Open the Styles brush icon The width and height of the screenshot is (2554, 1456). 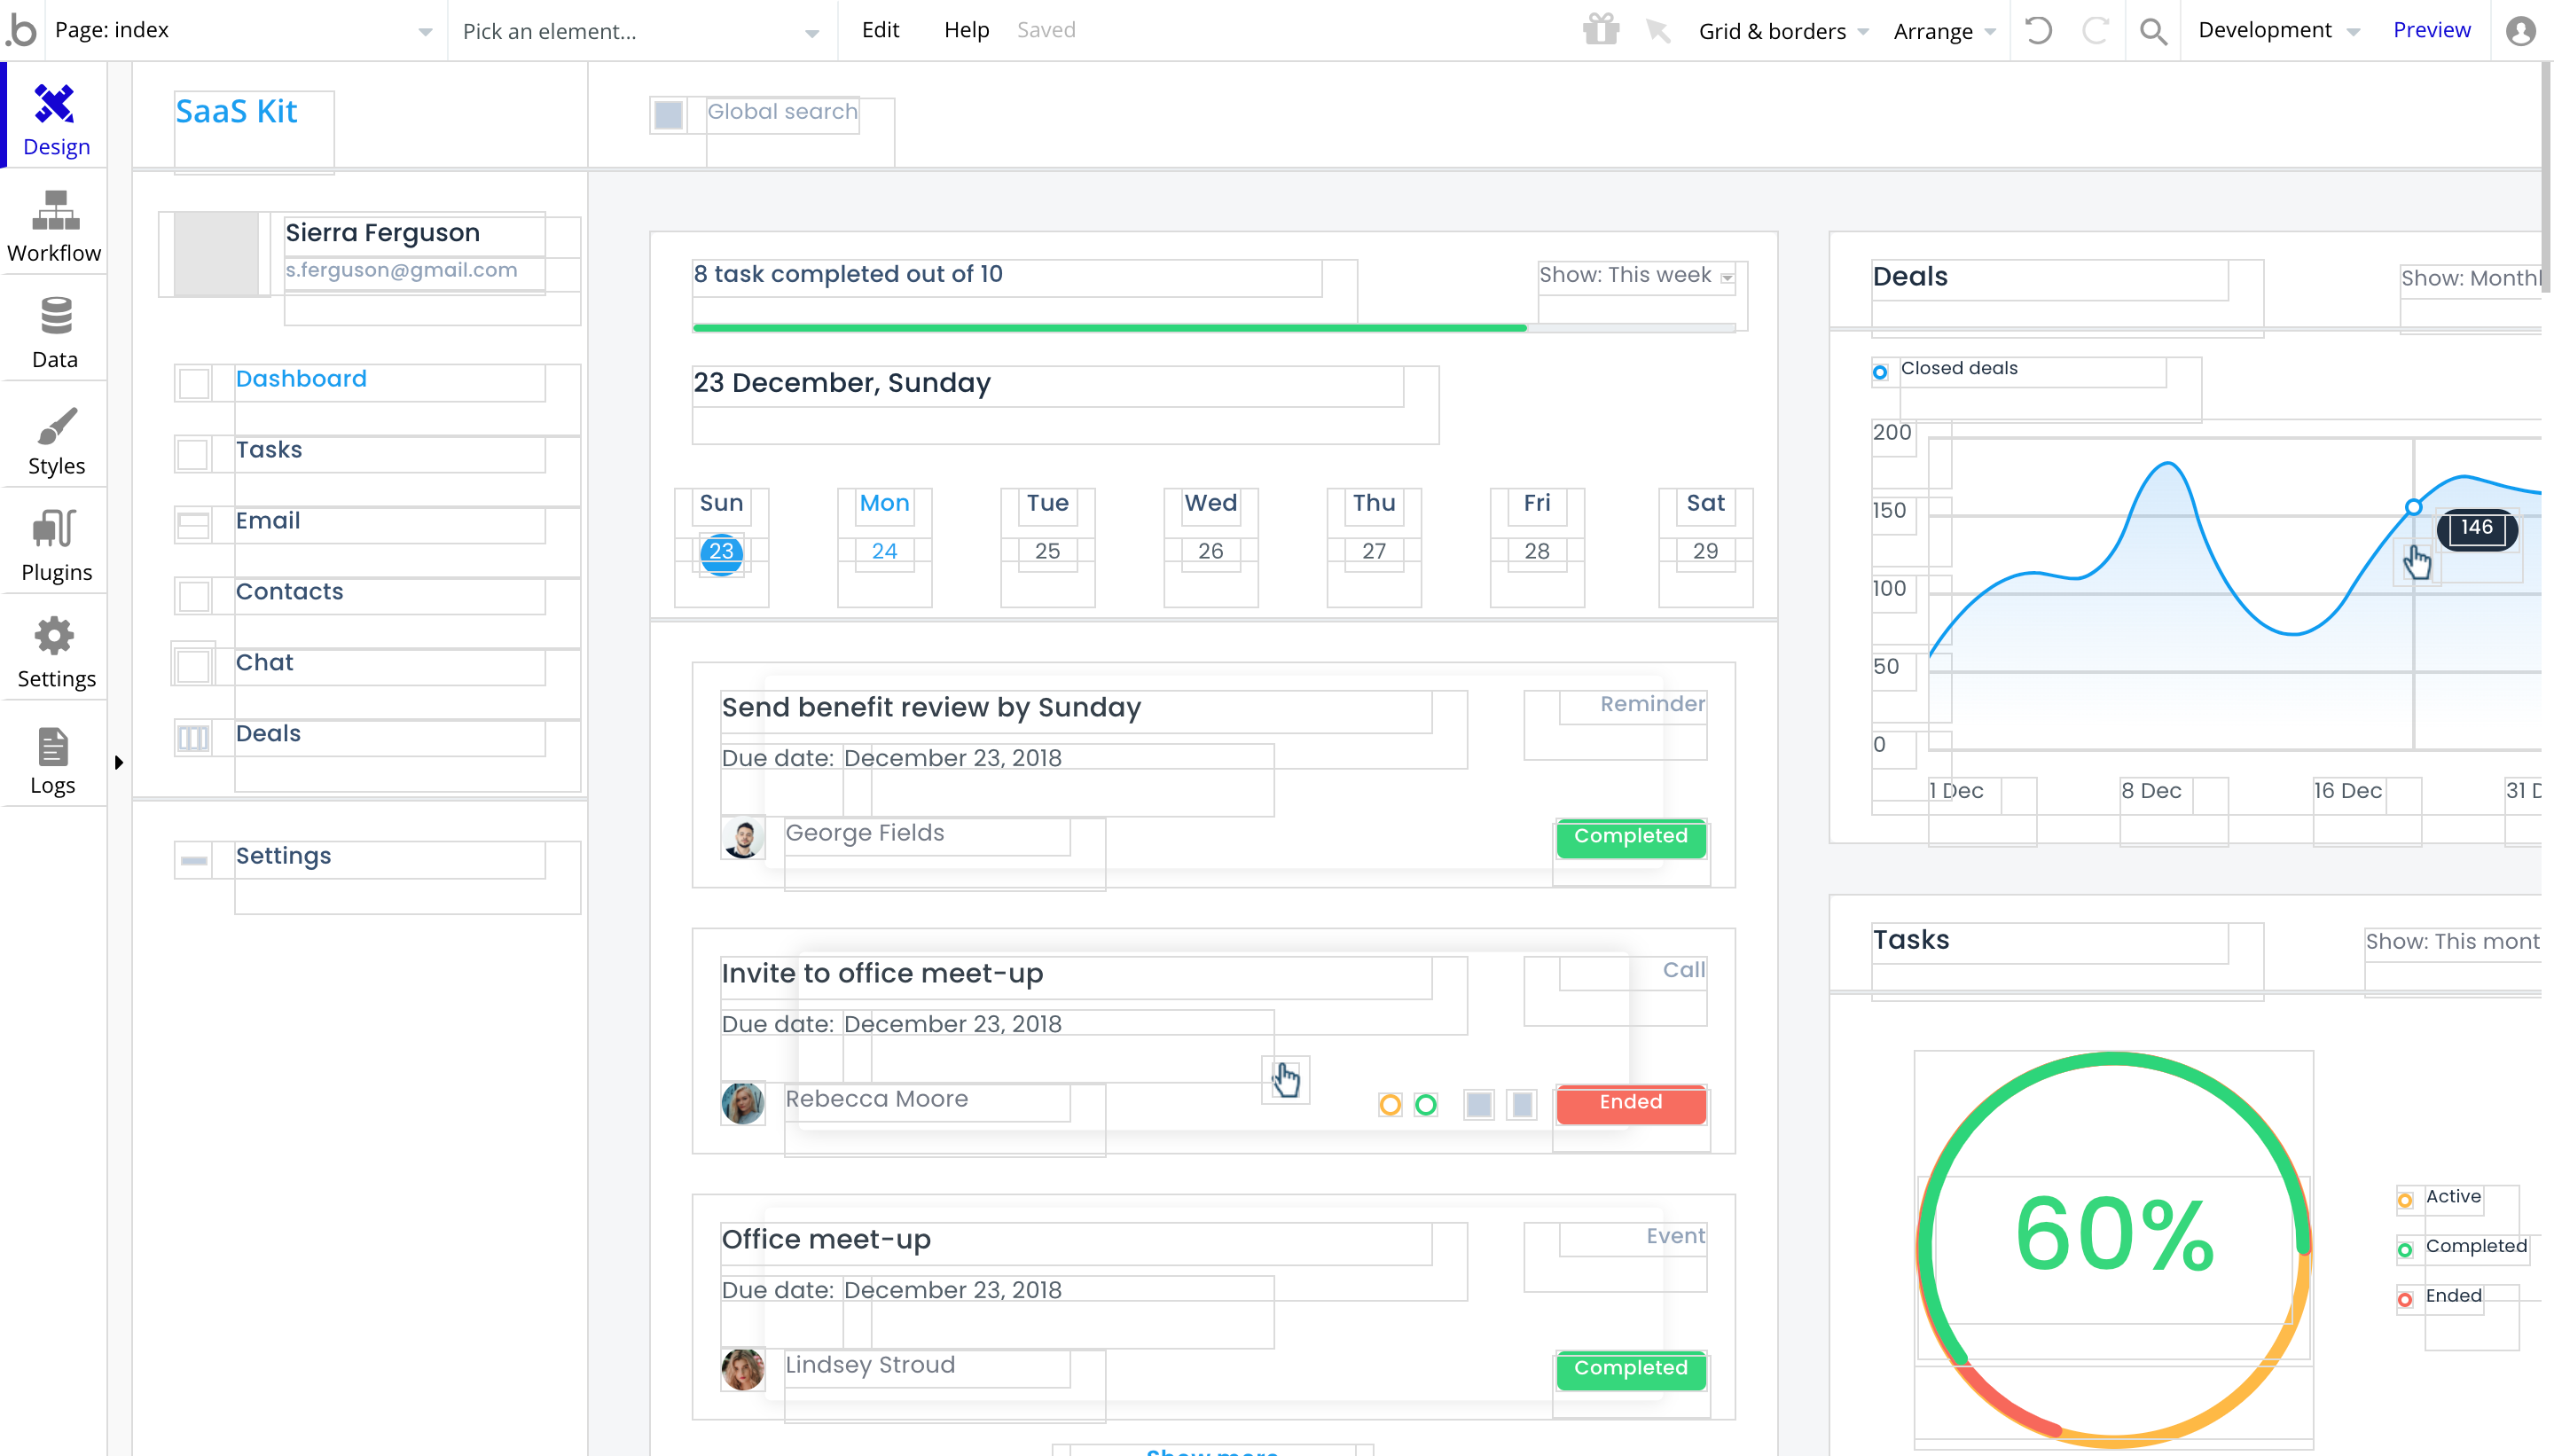(55, 425)
